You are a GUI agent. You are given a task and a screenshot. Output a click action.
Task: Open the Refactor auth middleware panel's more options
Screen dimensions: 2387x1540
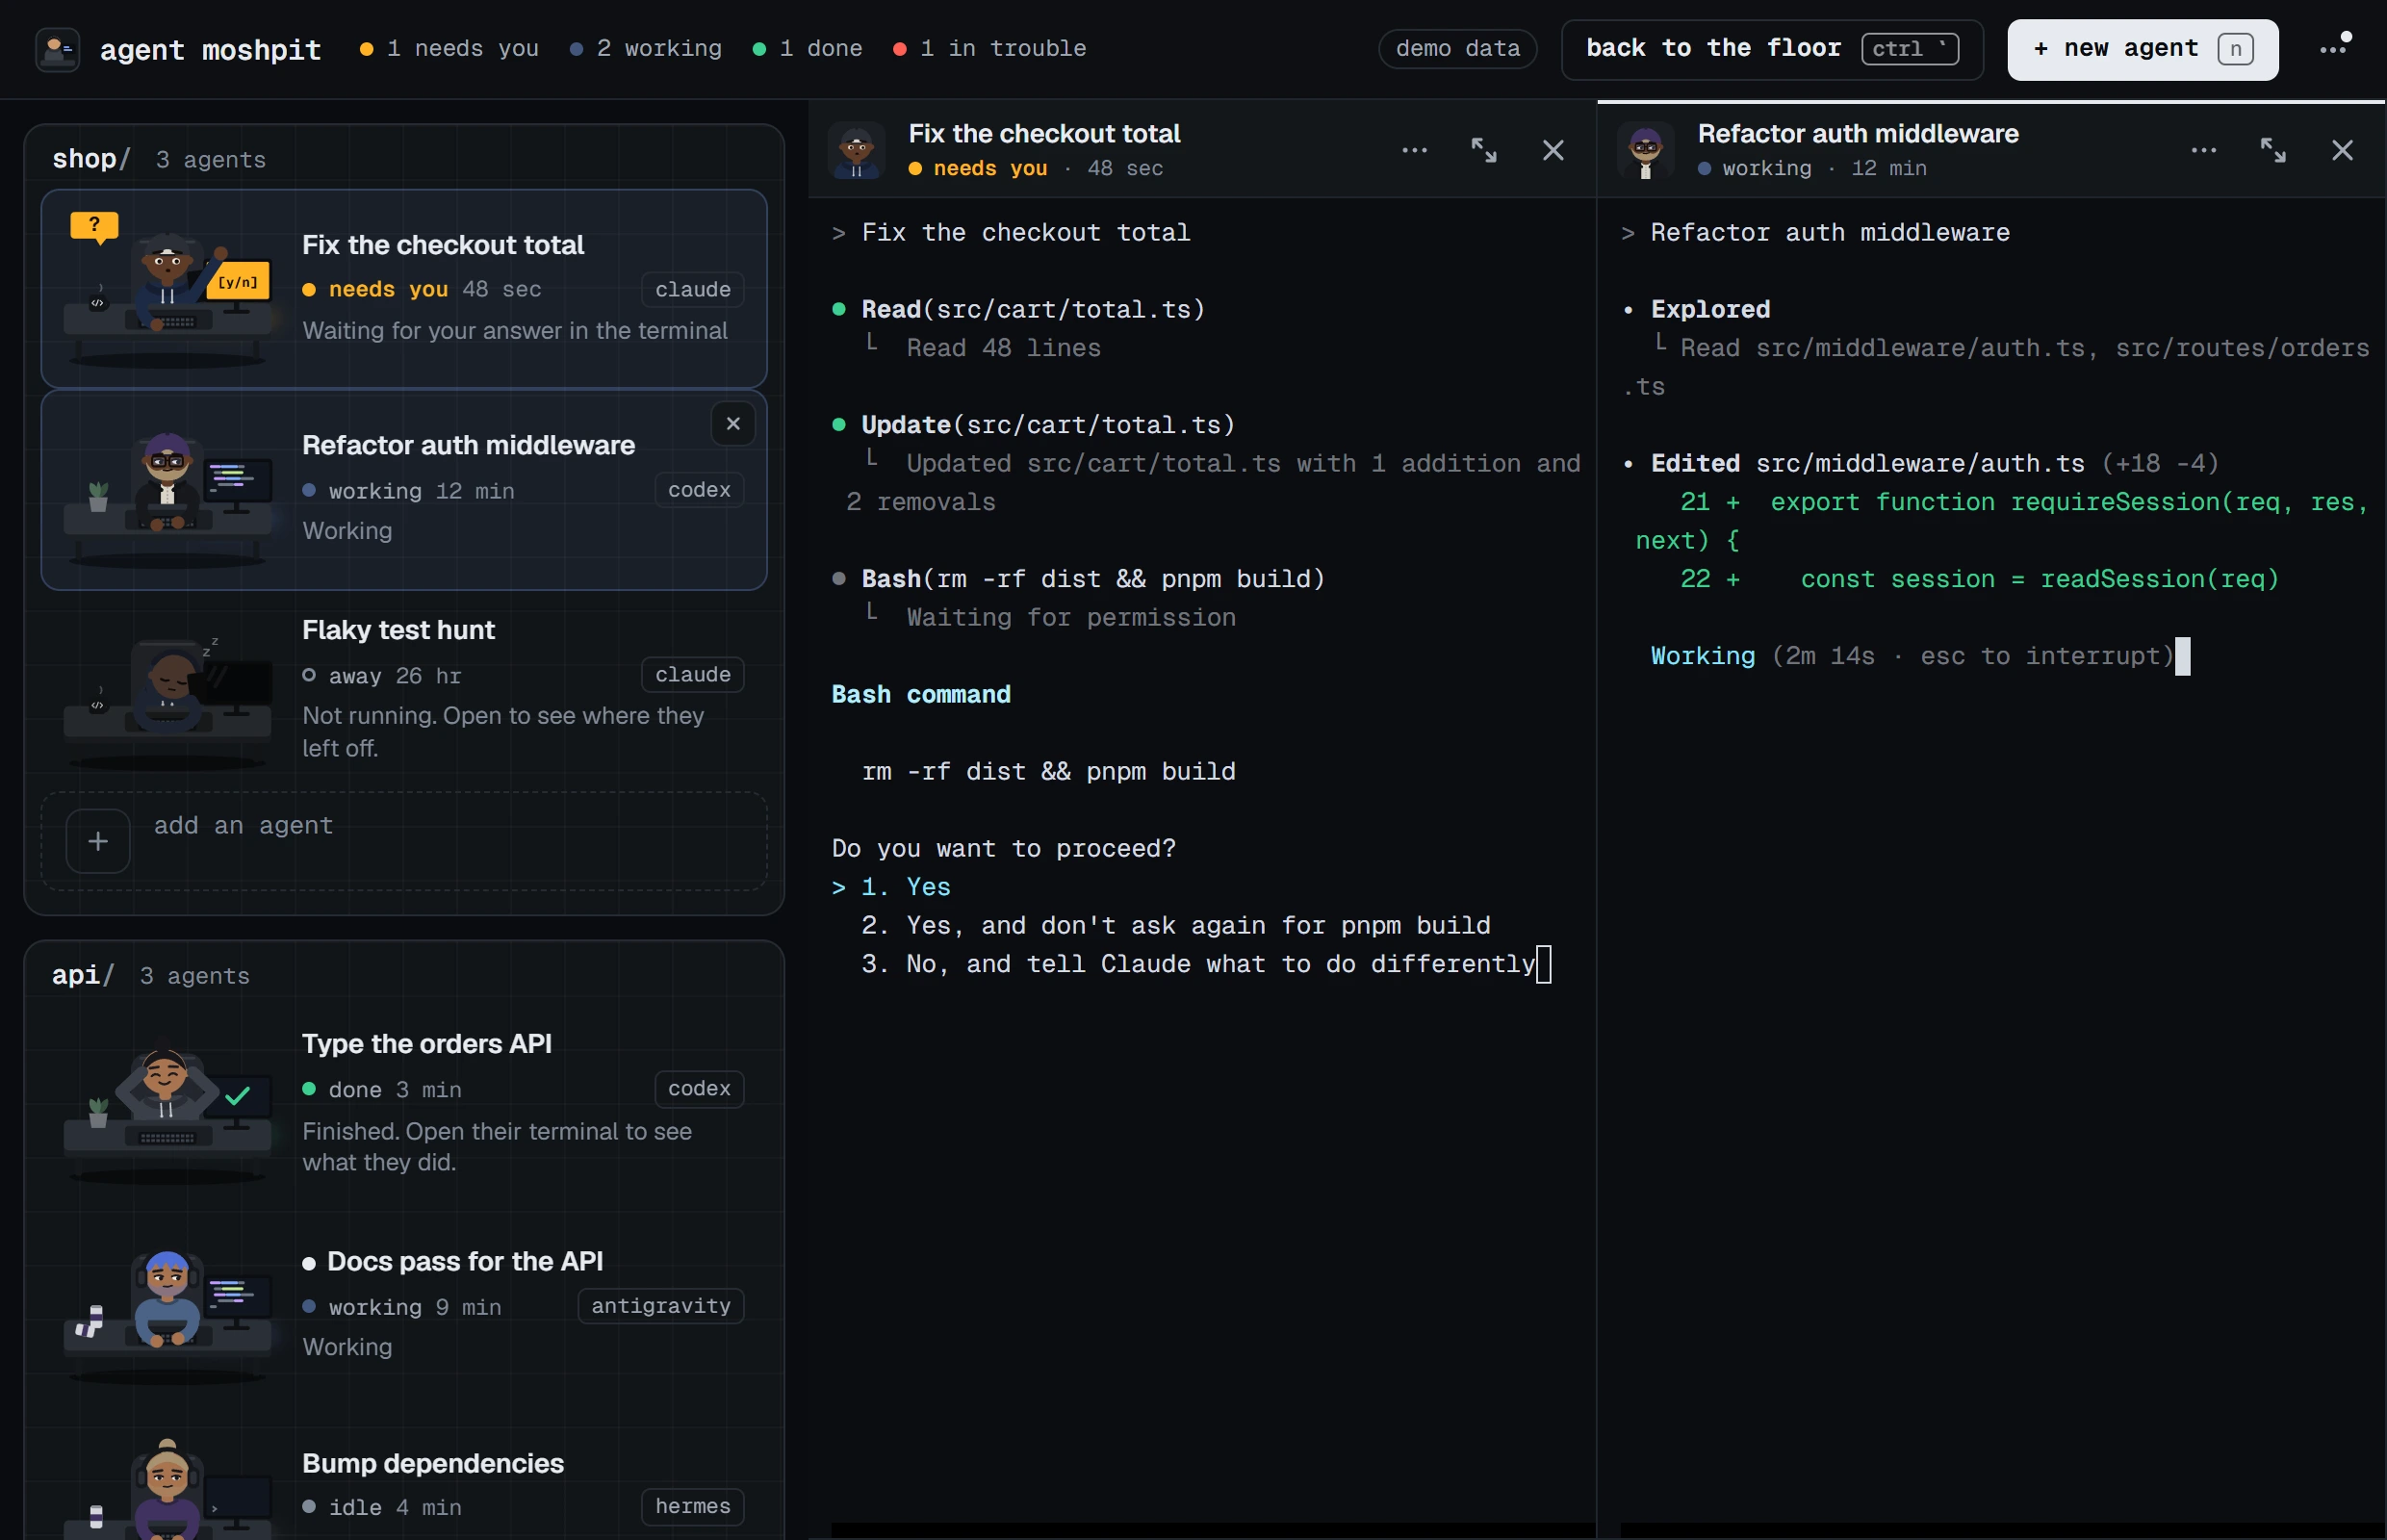click(2203, 150)
